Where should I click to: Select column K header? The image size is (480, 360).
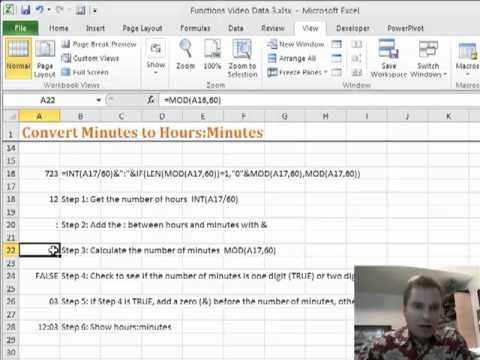(448, 116)
